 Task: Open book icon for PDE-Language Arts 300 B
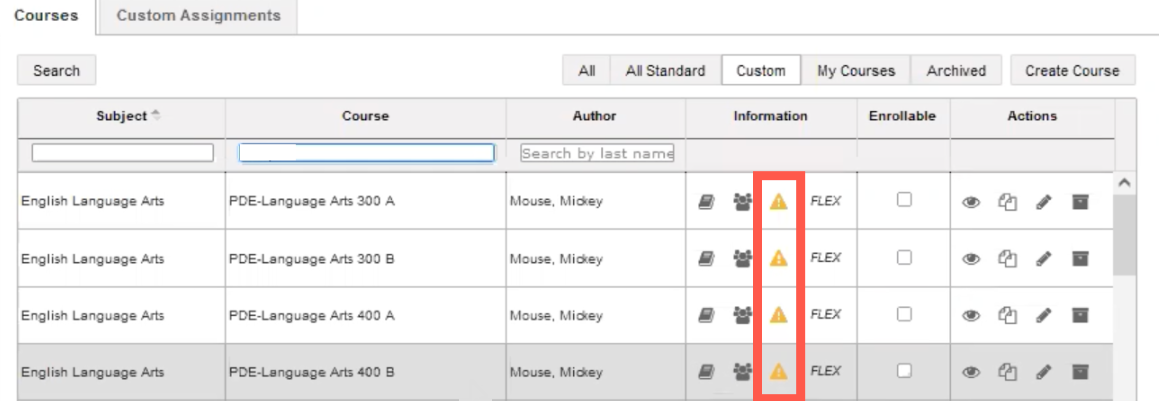(706, 258)
